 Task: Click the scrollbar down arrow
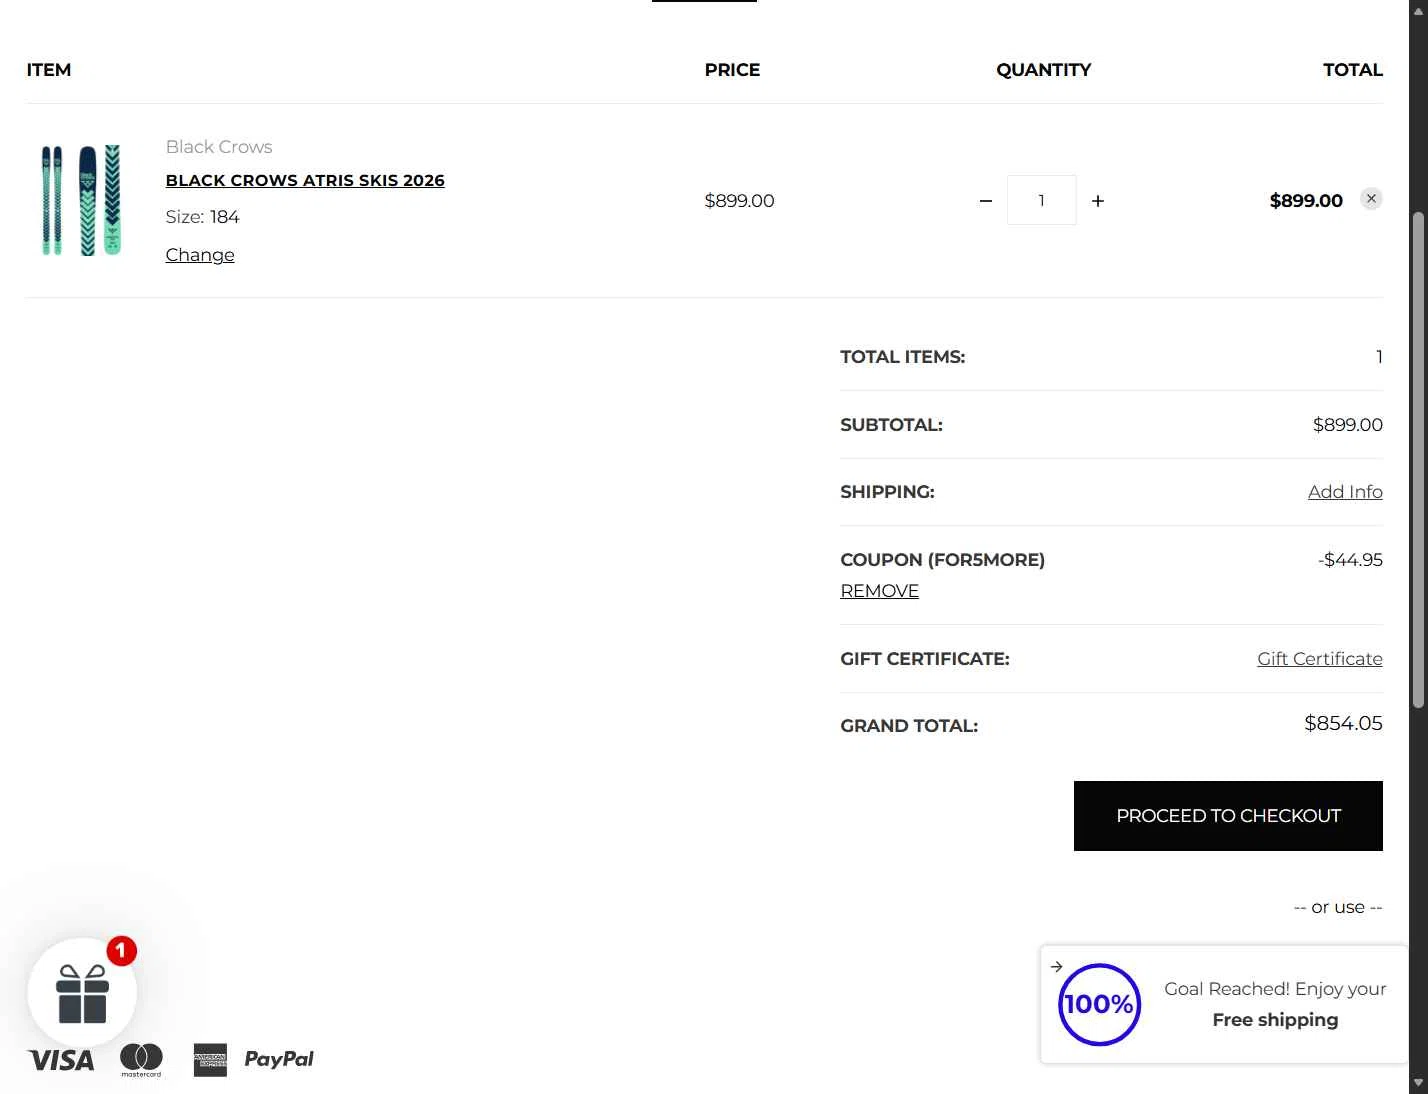(1418, 1083)
